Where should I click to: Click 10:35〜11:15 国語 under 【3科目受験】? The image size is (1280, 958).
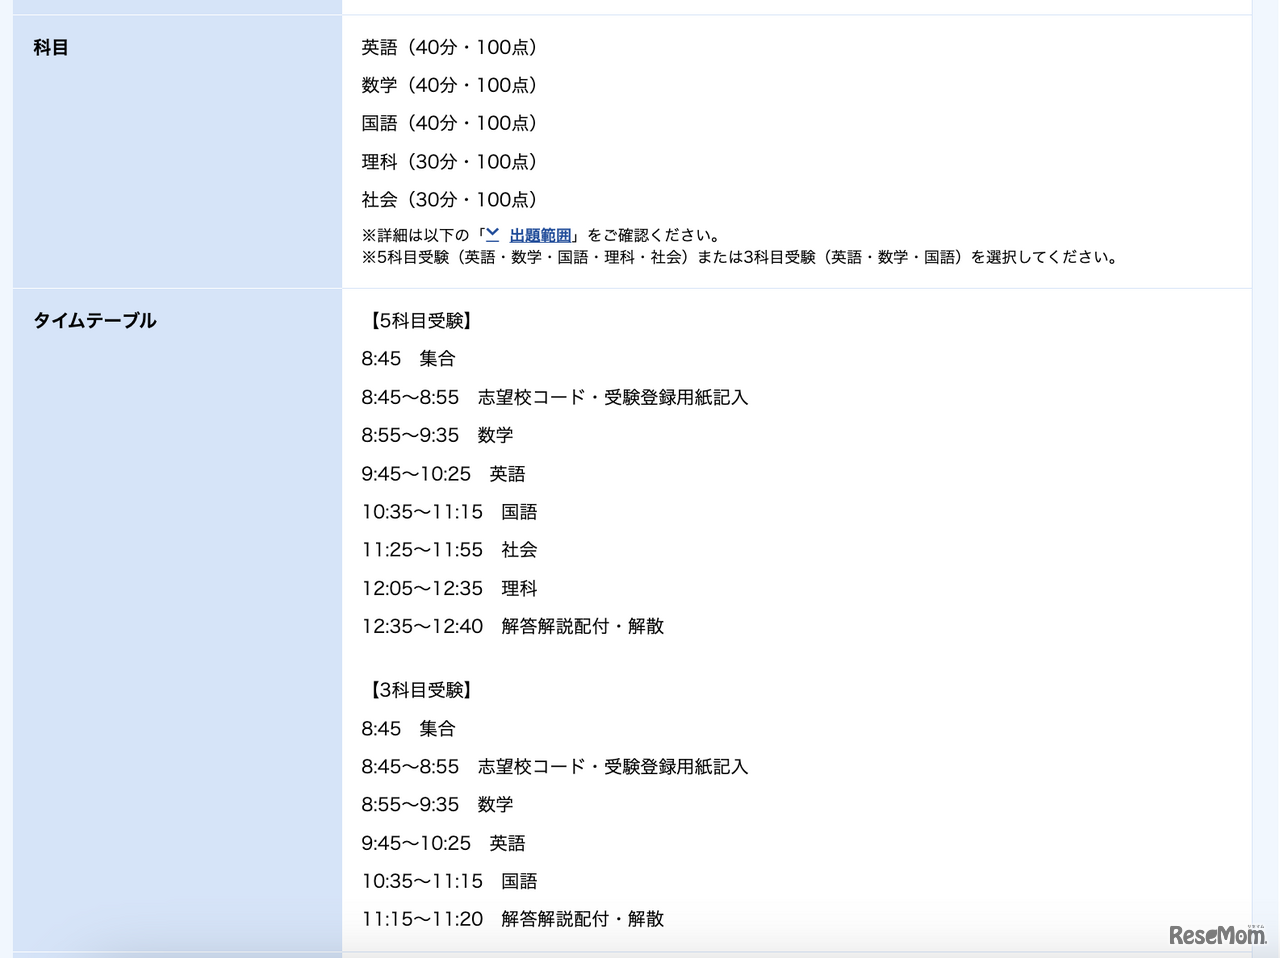[449, 881]
